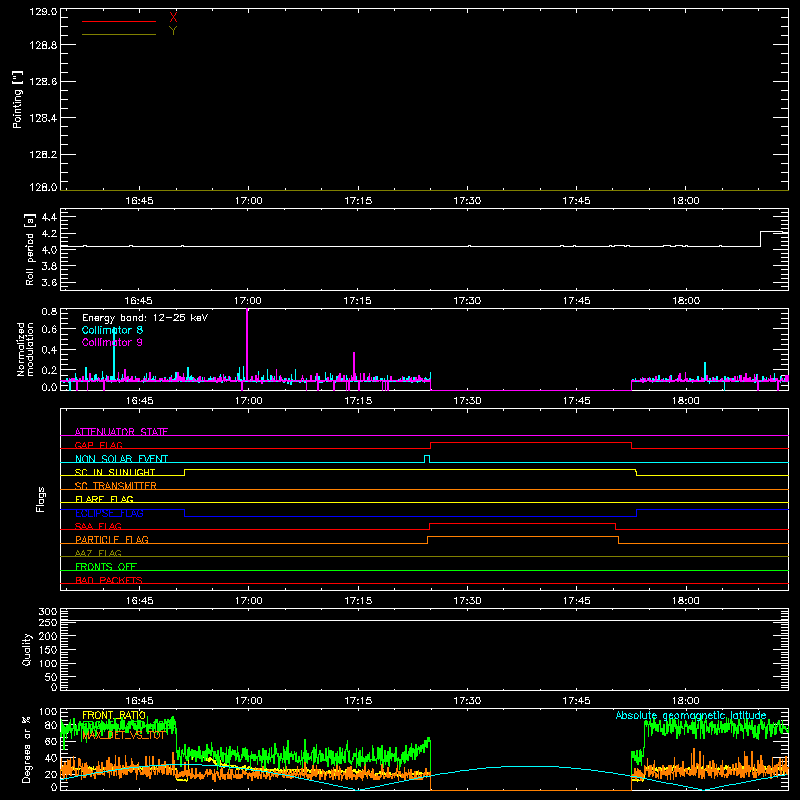Click the ECLIPSE_FLAG label
The height and width of the screenshot is (800, 800).
tap(109, 513)
